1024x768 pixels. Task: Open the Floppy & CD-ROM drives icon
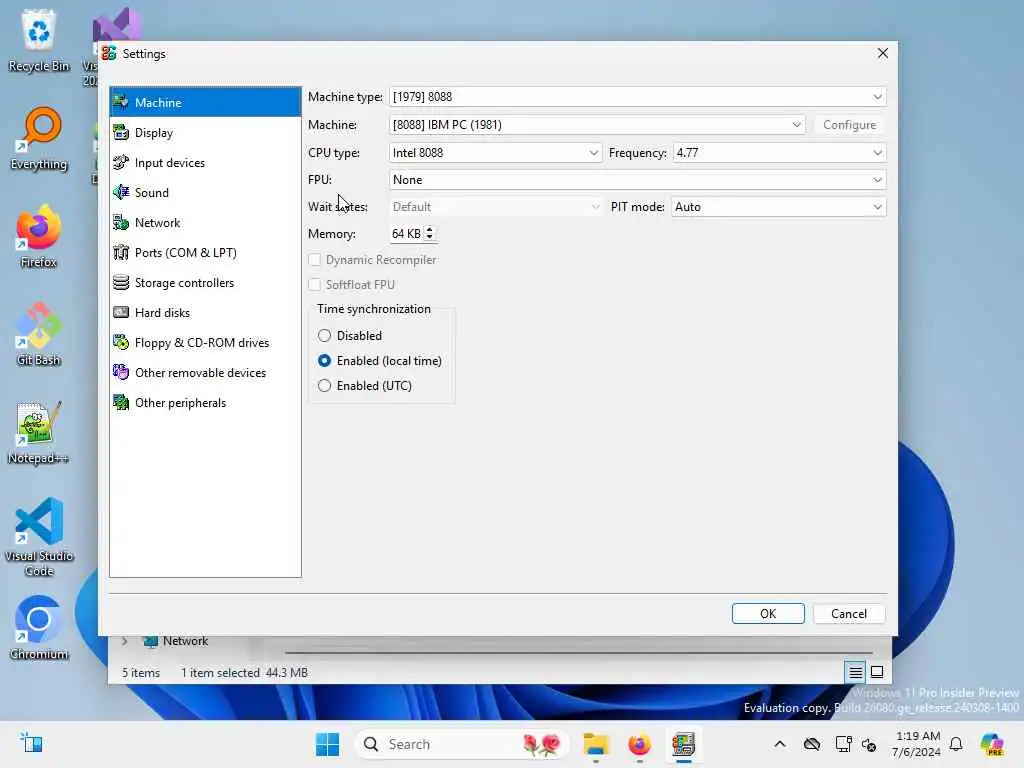(121, 342)
